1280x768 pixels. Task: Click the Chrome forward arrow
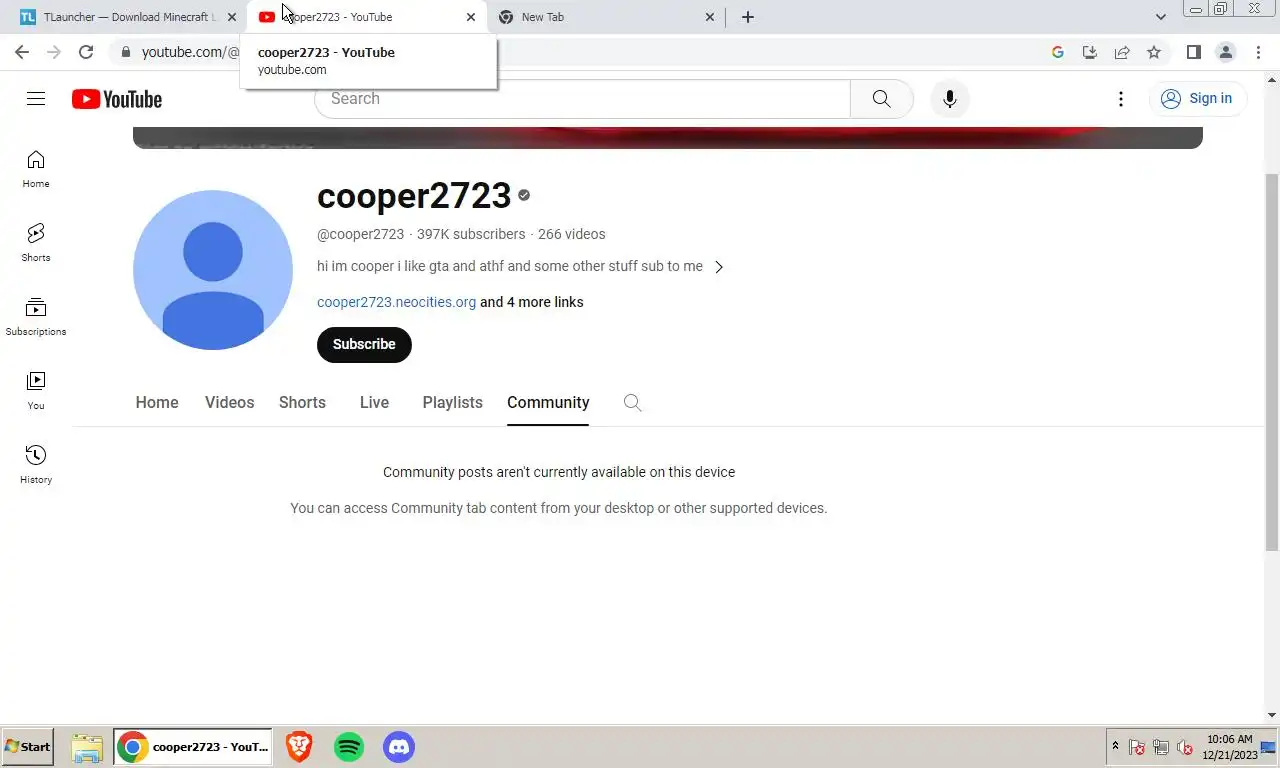tap(54, 52)
